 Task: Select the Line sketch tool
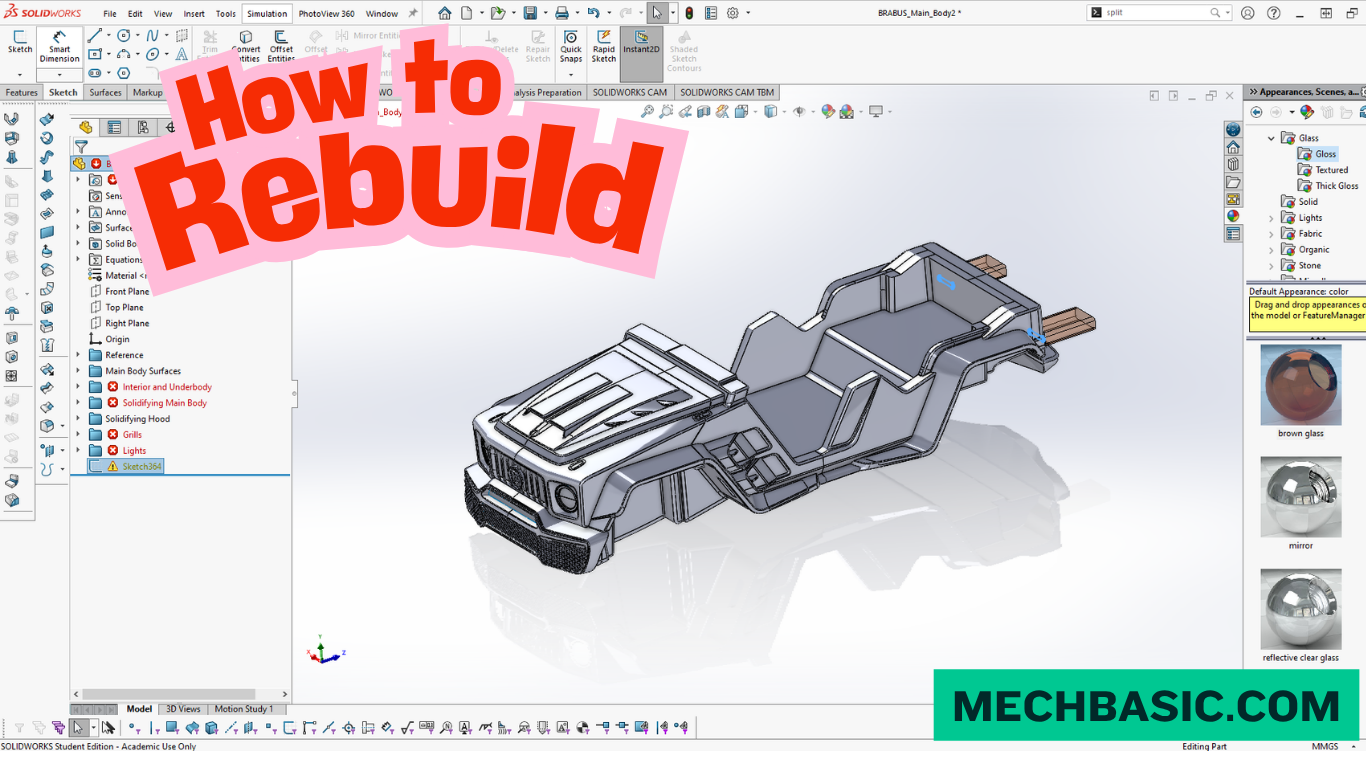pyautogui.click(x=94, y=36)
